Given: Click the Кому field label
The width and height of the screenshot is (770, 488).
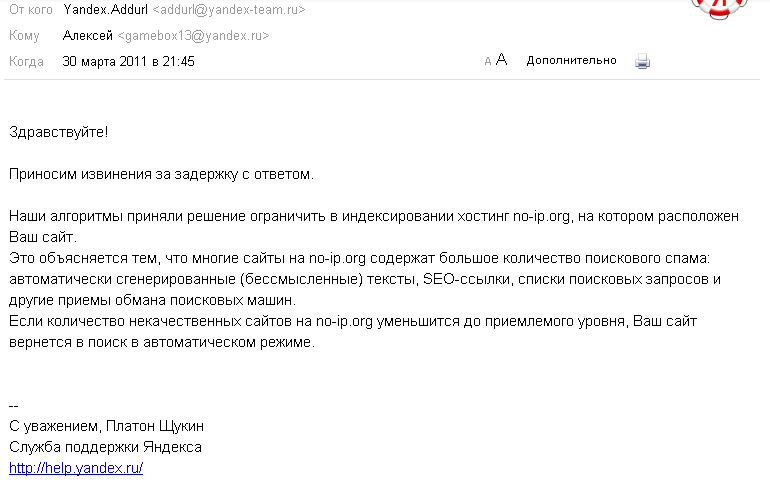Looking at the screenshot, I should pos(24,36).
